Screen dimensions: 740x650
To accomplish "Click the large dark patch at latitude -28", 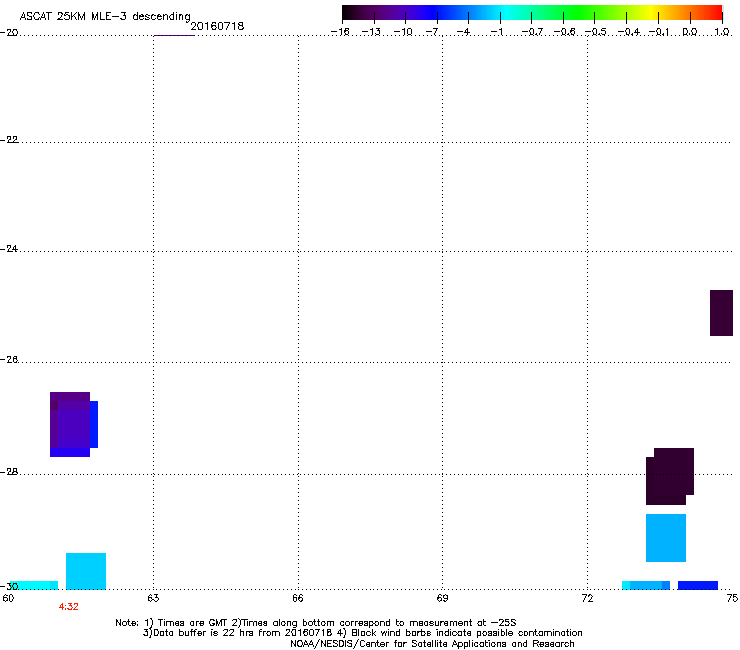I will (x=670, y=476).
